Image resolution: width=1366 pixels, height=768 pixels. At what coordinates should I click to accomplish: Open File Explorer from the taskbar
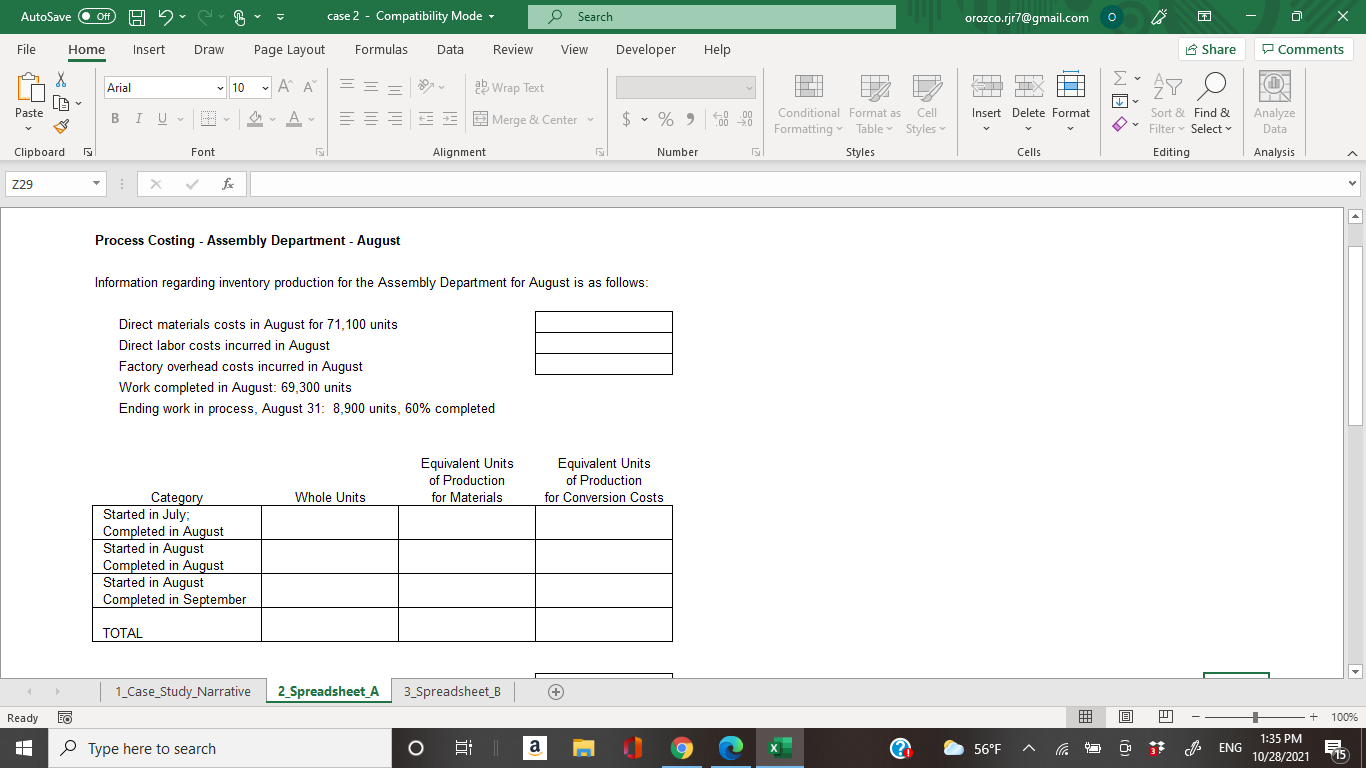pos(583,748)
